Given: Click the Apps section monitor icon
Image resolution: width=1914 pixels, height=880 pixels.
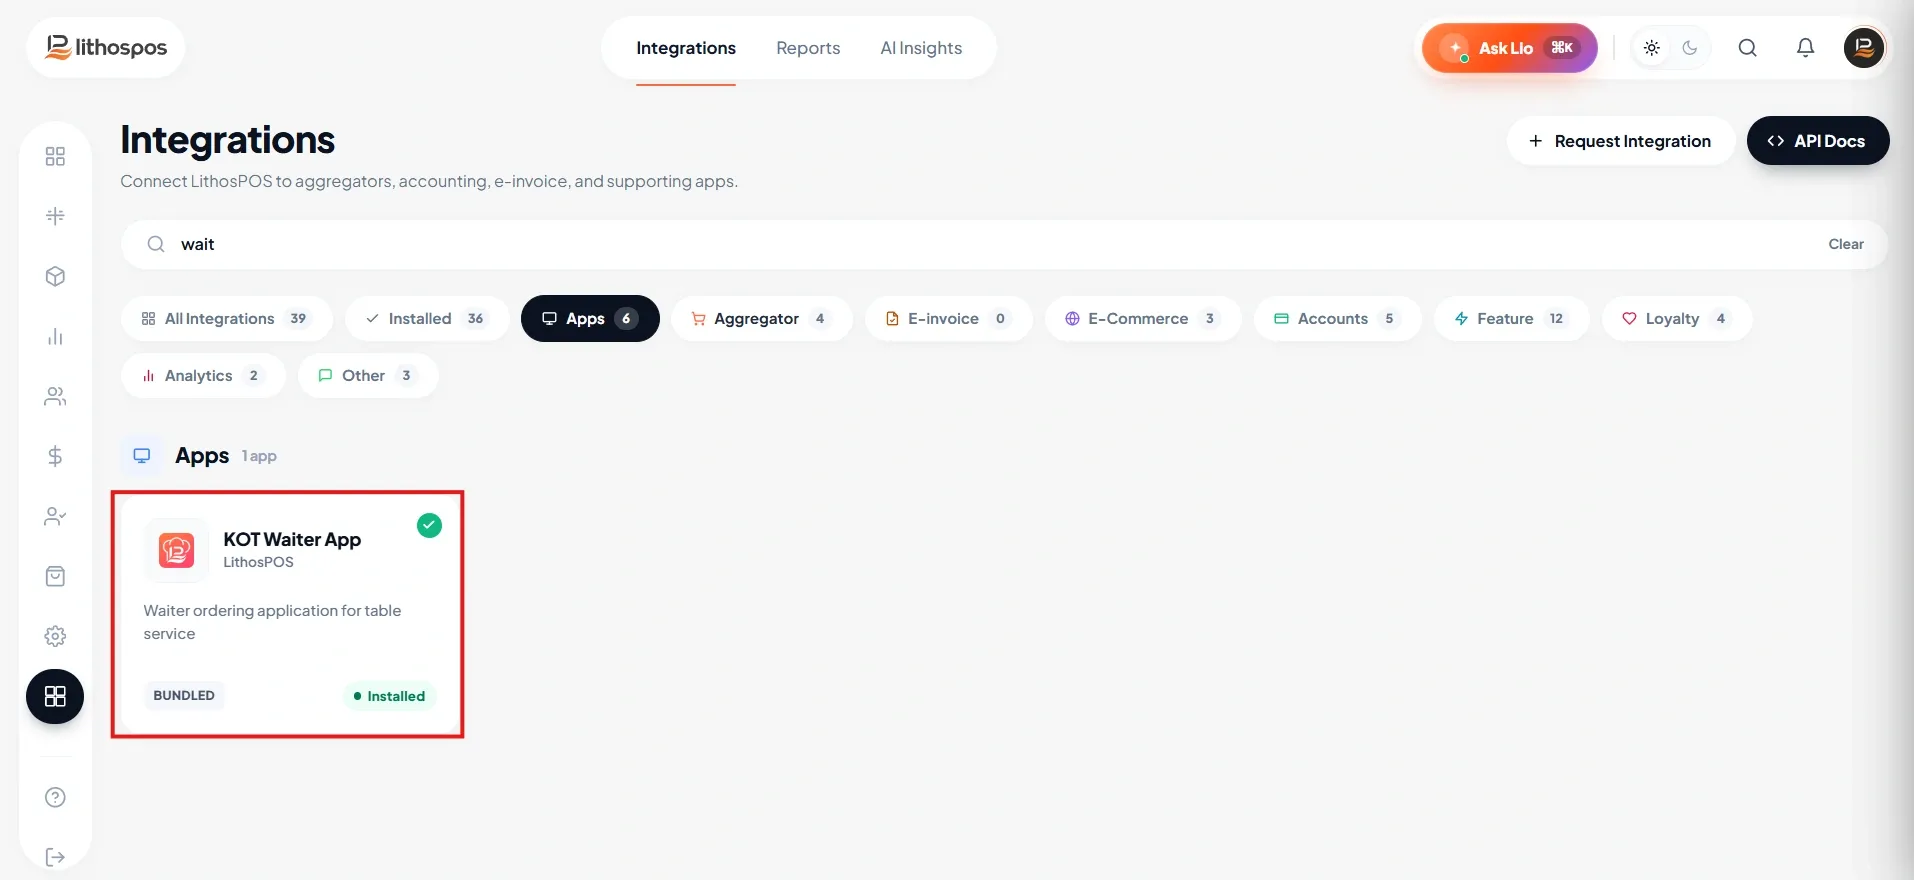Looking at the screenshot, I should 142,456.
